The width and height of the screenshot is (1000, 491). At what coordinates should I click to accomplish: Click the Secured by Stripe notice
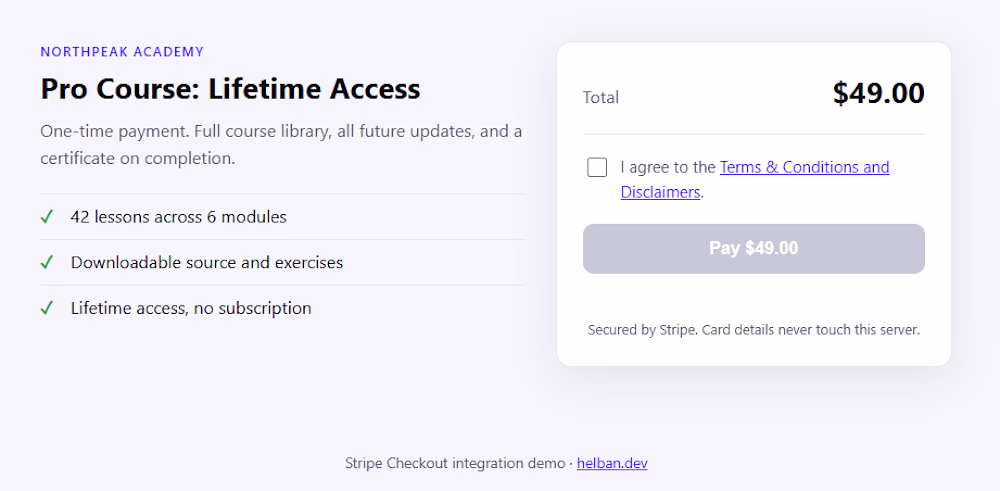click(754, 330)
